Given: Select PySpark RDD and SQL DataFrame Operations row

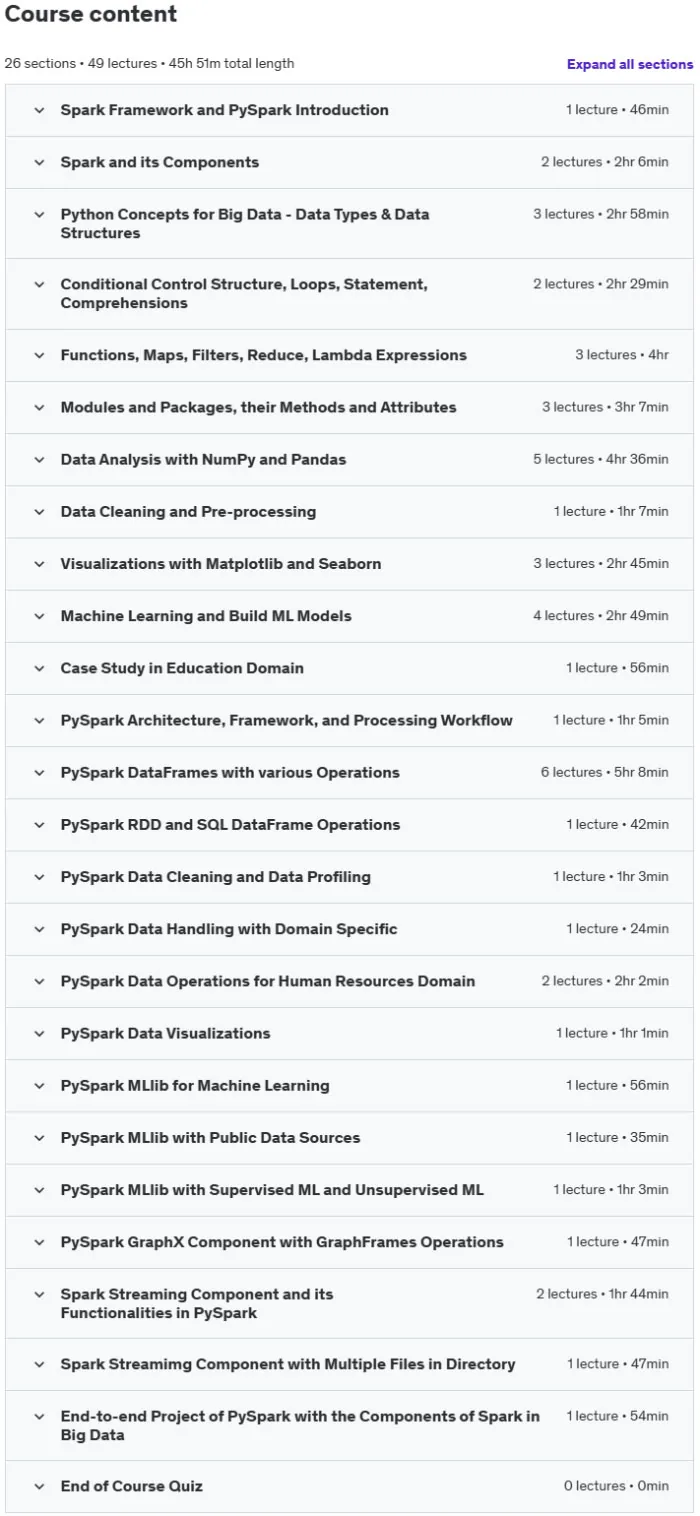Looking at the screenshot, I should (x=349, y=825).
